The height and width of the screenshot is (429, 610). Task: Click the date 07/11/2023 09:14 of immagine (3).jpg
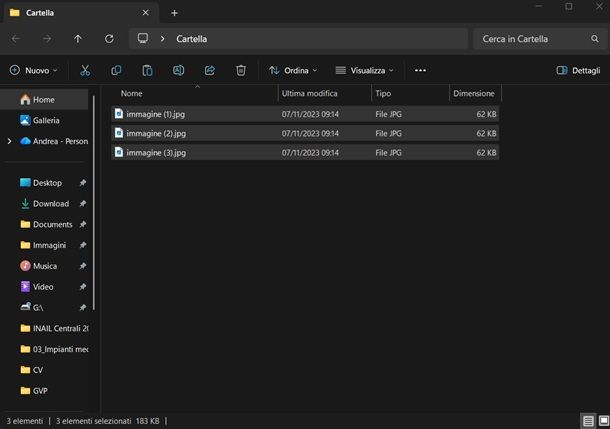[310, 152]
